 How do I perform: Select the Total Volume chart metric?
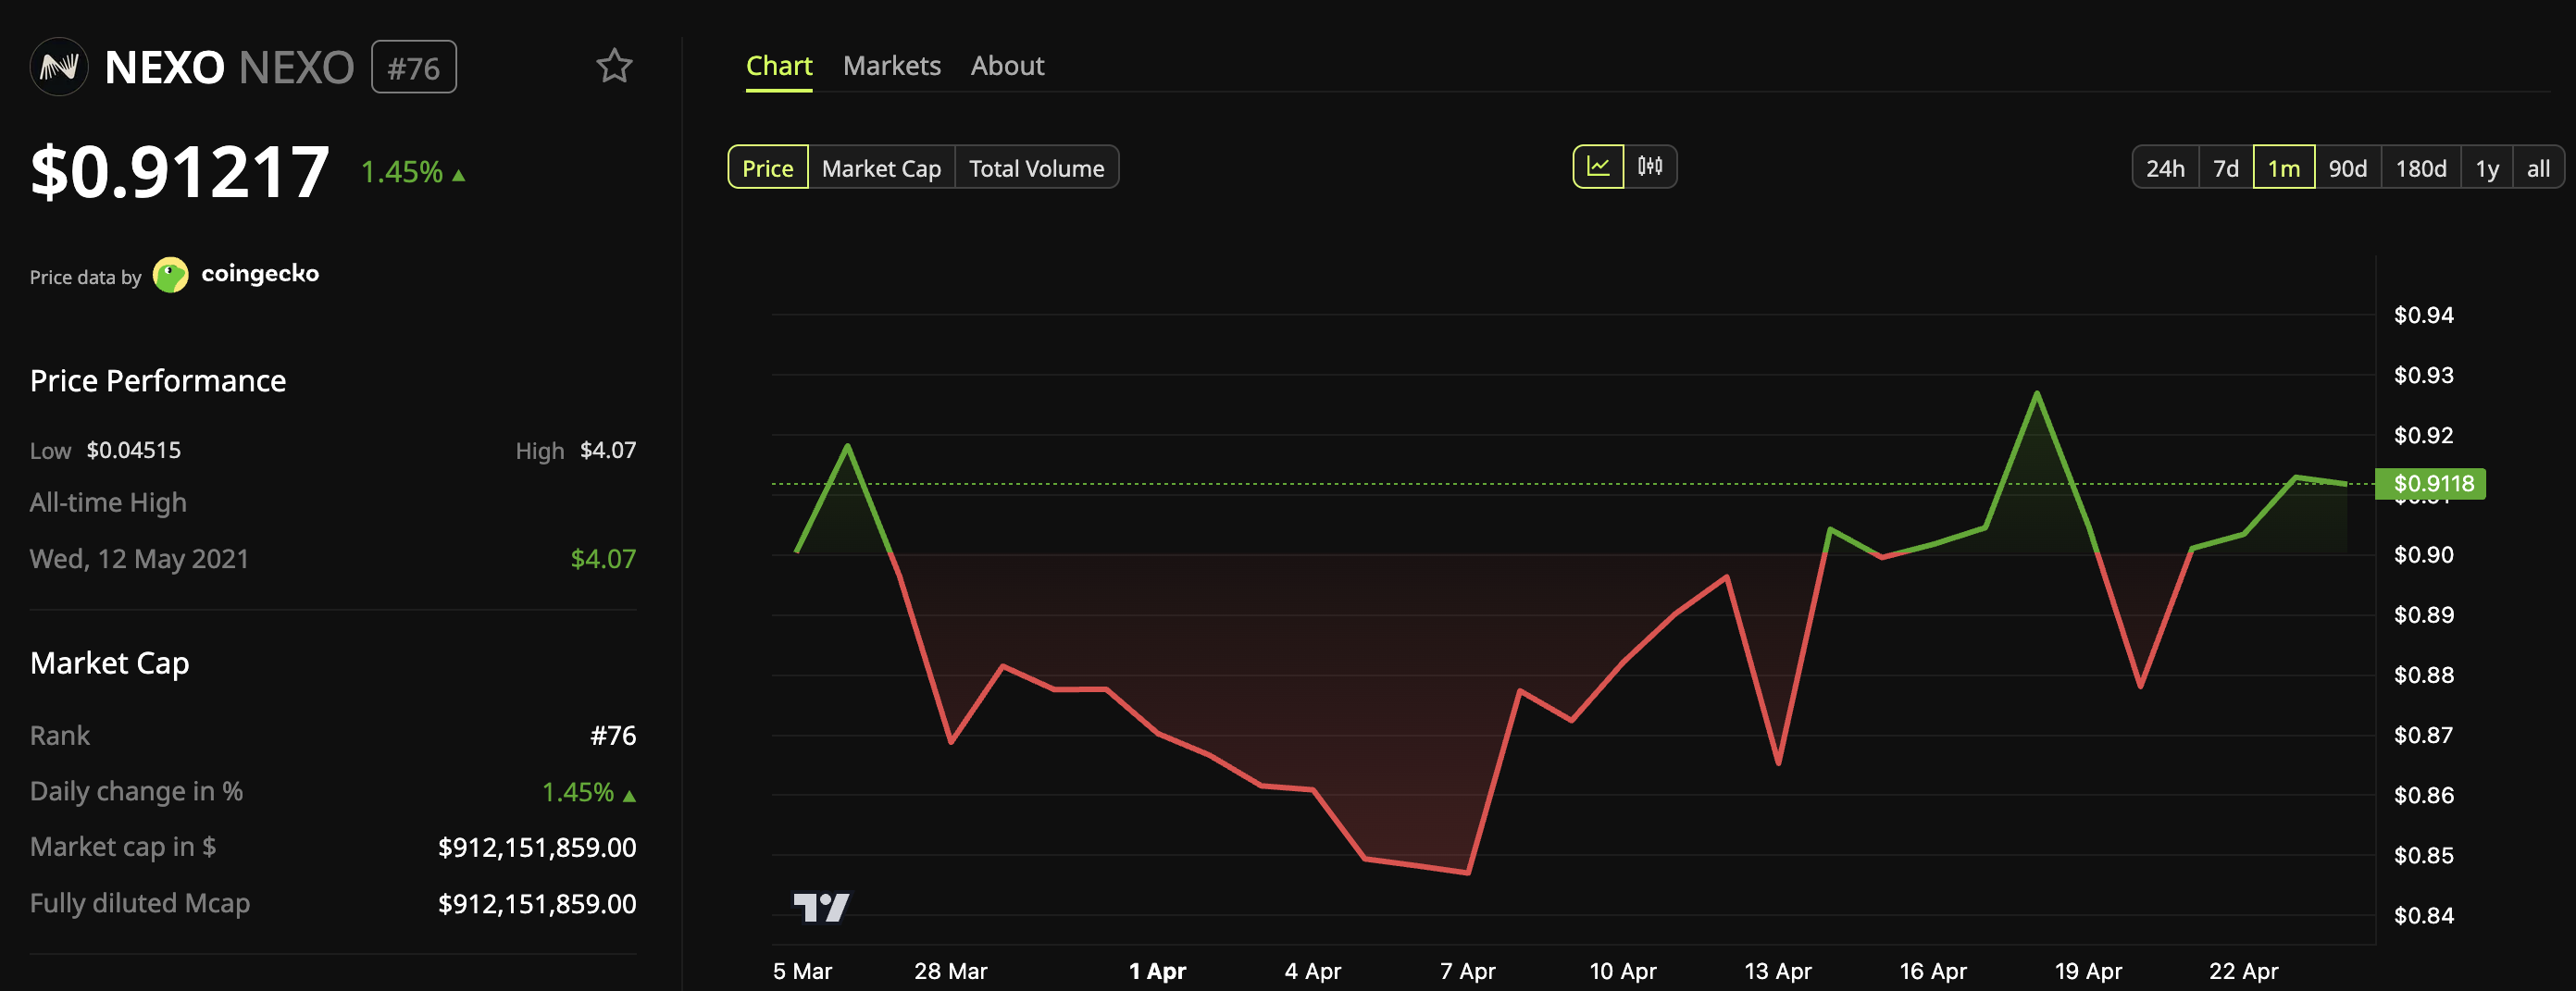pyautogui.click(x=1037, y=168)
